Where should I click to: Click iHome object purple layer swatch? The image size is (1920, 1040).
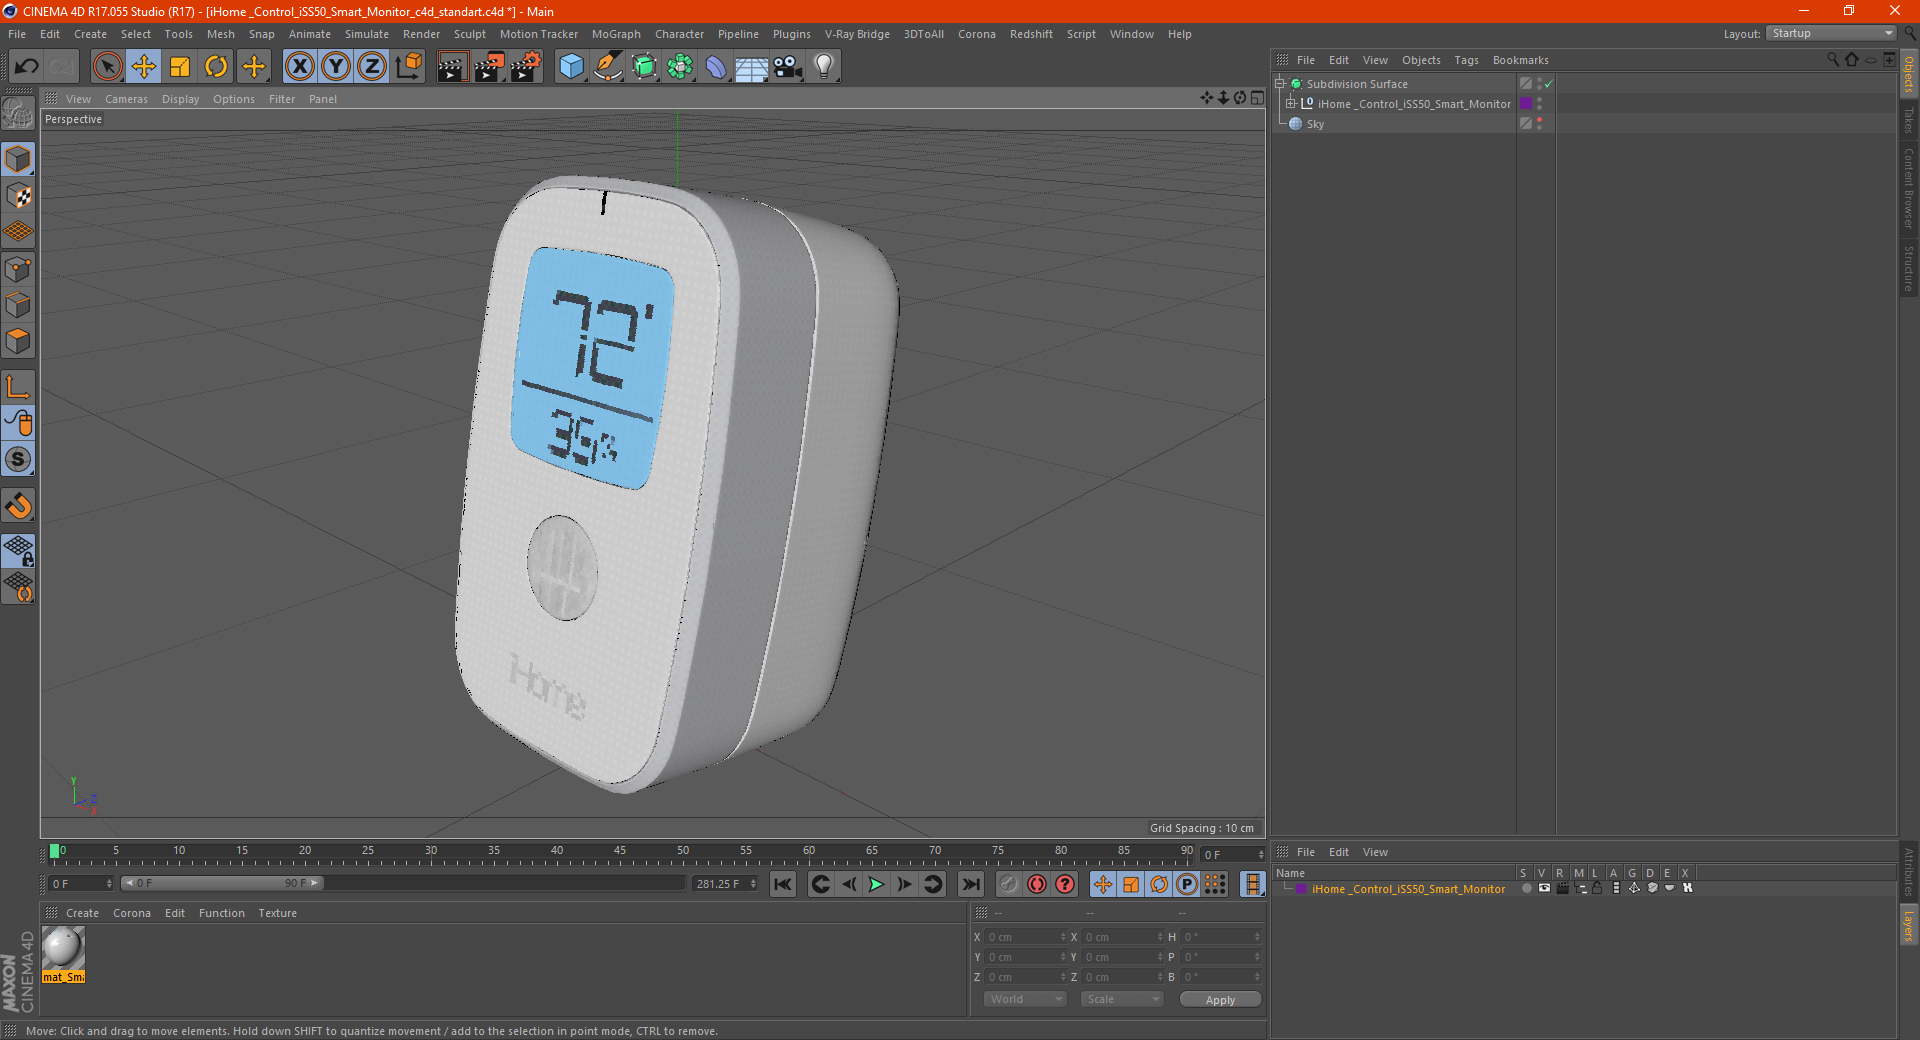click(1526, 104)
